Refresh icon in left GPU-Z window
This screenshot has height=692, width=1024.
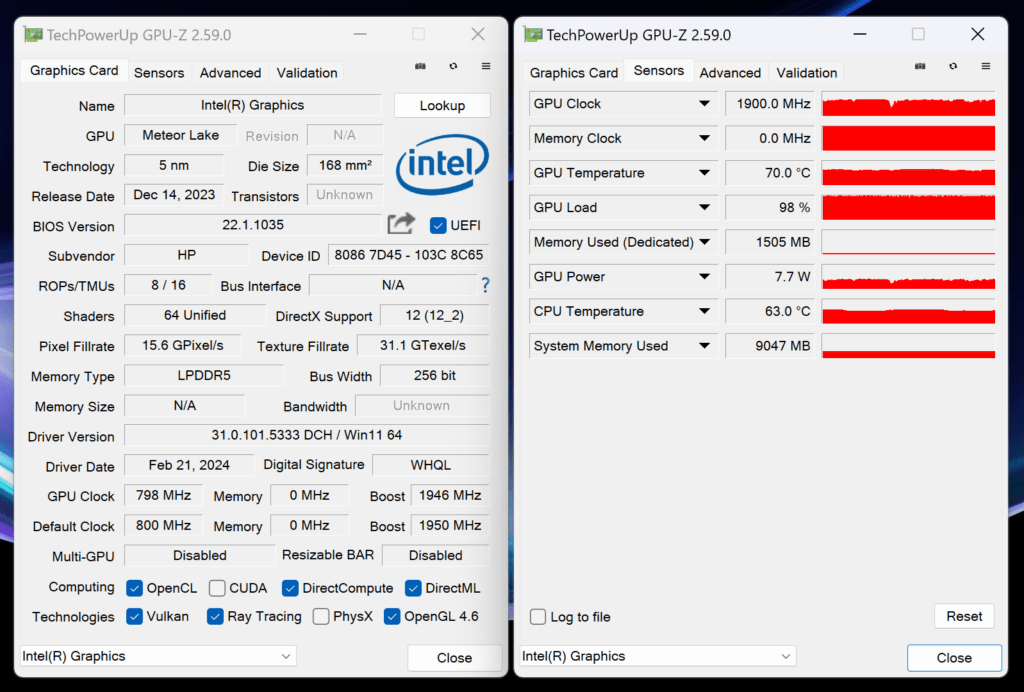tap(453, 66)
